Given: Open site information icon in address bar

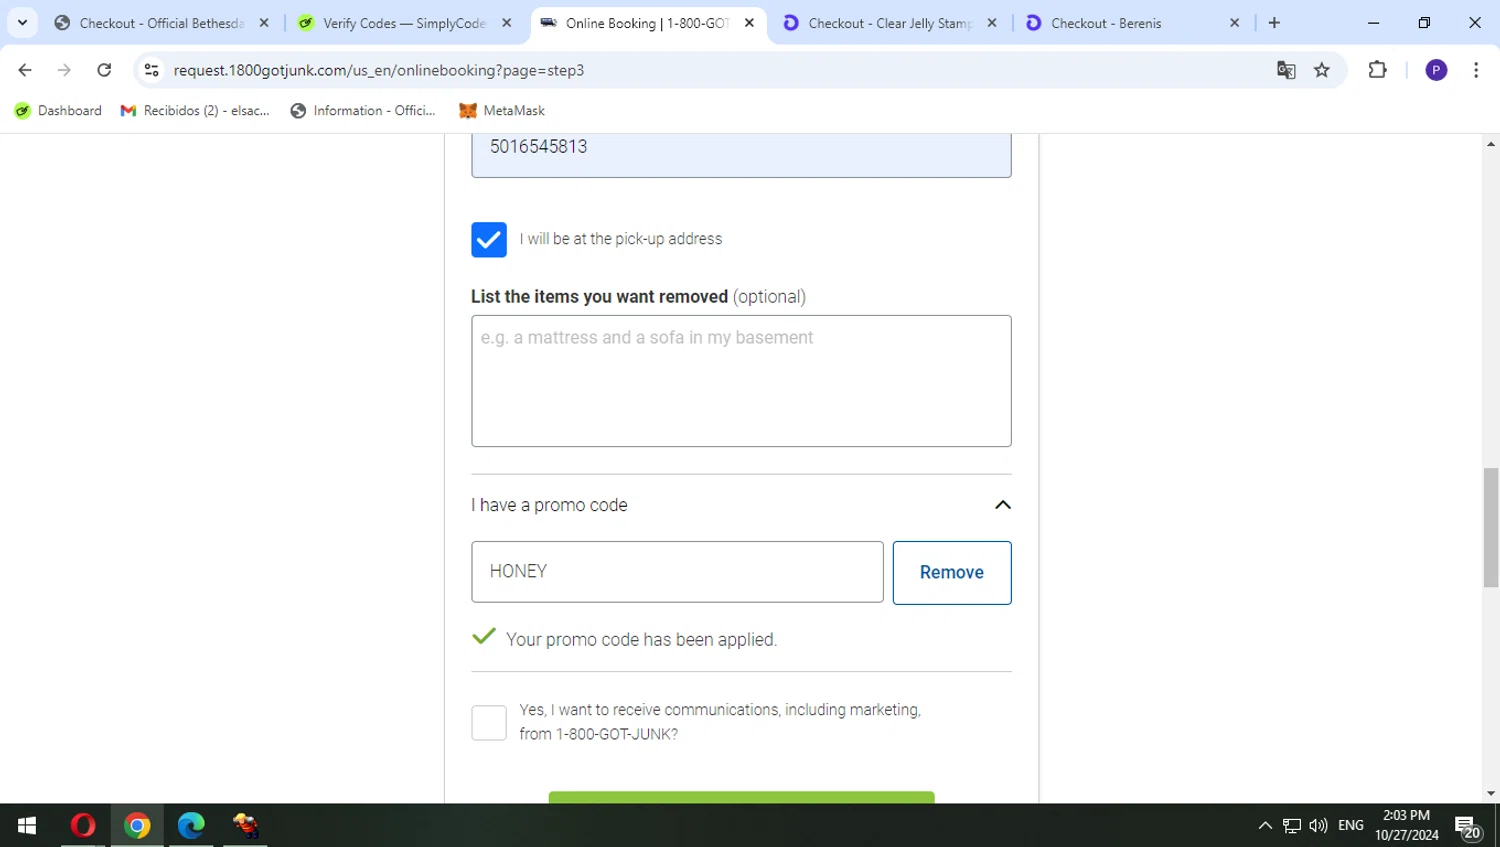Looking at the screenshot, I should coord(152,70).
